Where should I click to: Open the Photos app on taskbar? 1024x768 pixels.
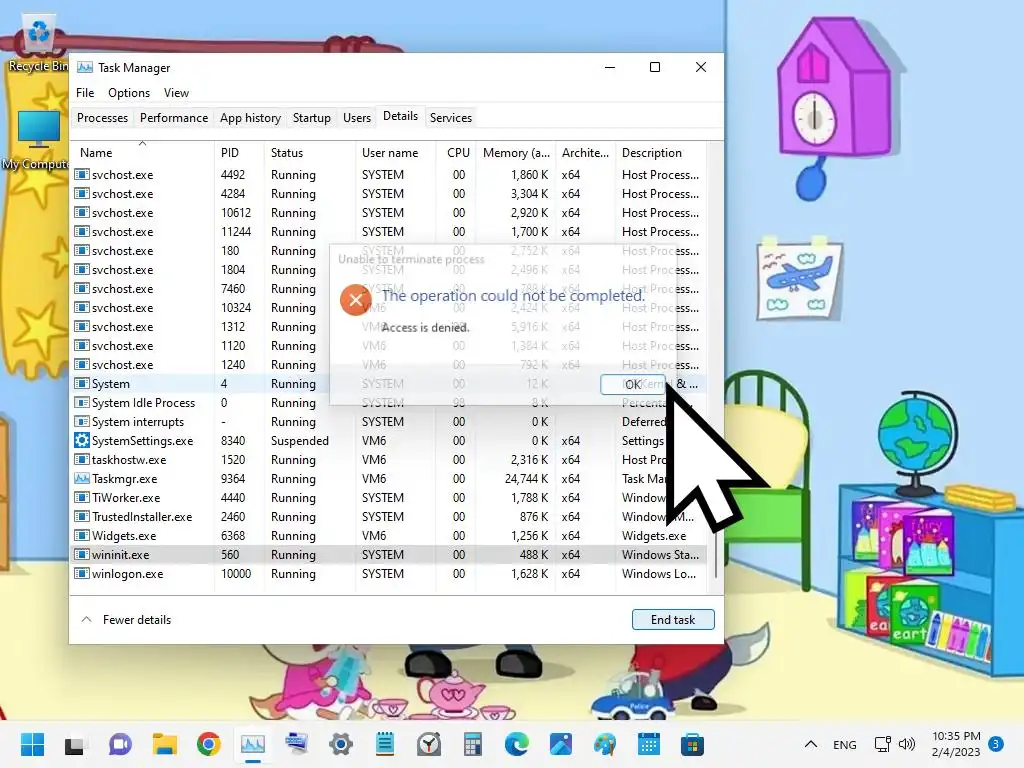560,744
